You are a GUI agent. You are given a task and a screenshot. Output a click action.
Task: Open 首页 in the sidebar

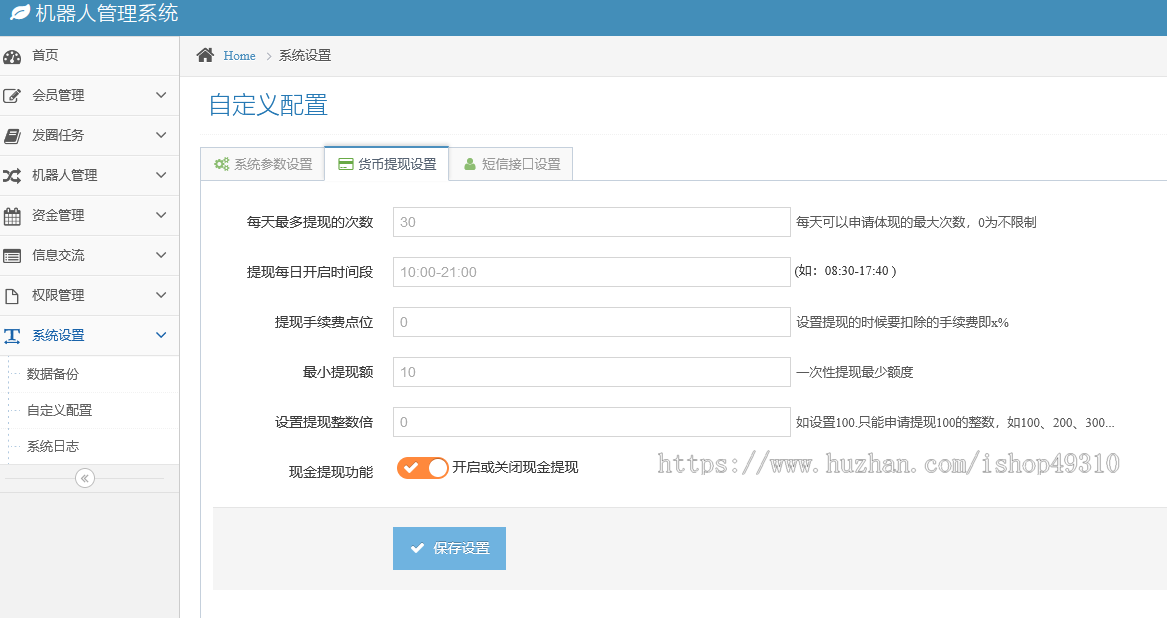tap(89, 56)
